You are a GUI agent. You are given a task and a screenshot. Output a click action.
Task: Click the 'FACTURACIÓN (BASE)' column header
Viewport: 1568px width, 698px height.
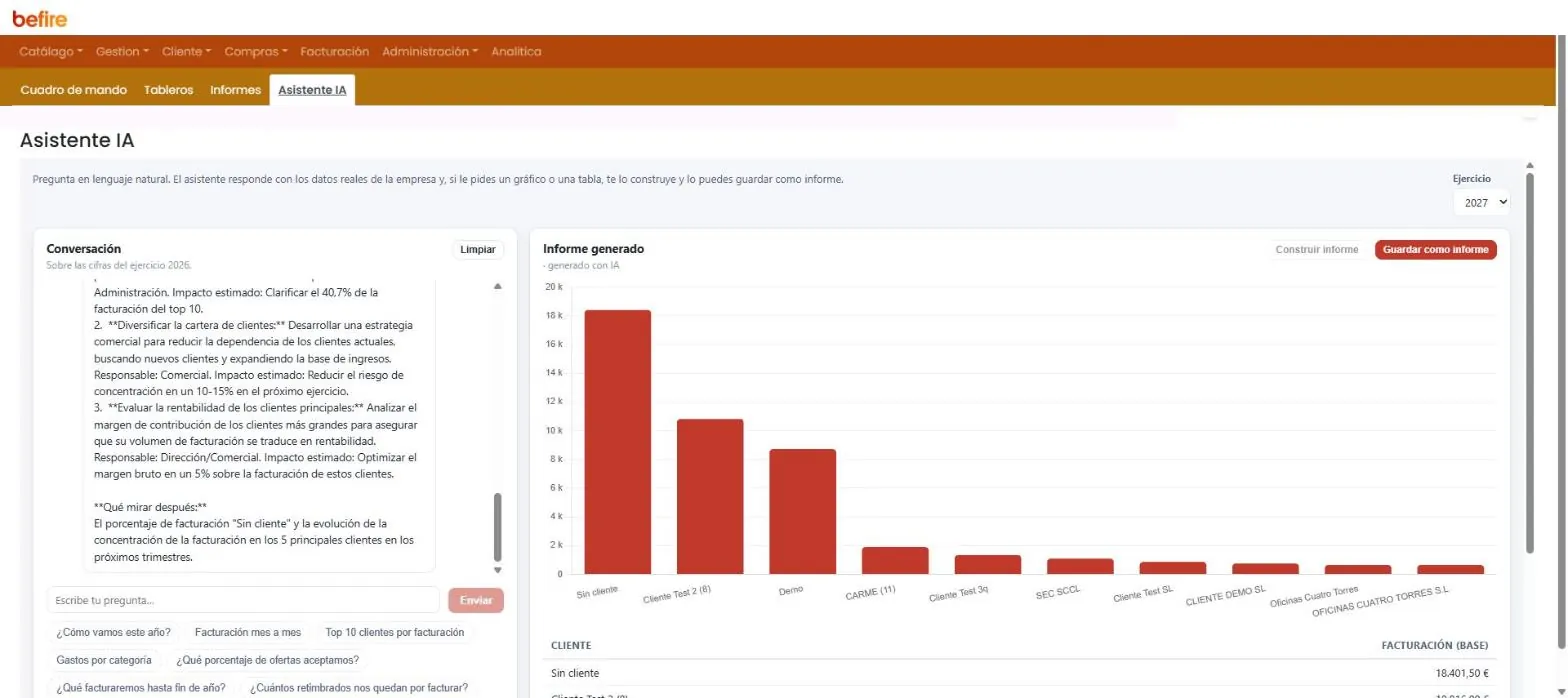[x=1435, y=646]
